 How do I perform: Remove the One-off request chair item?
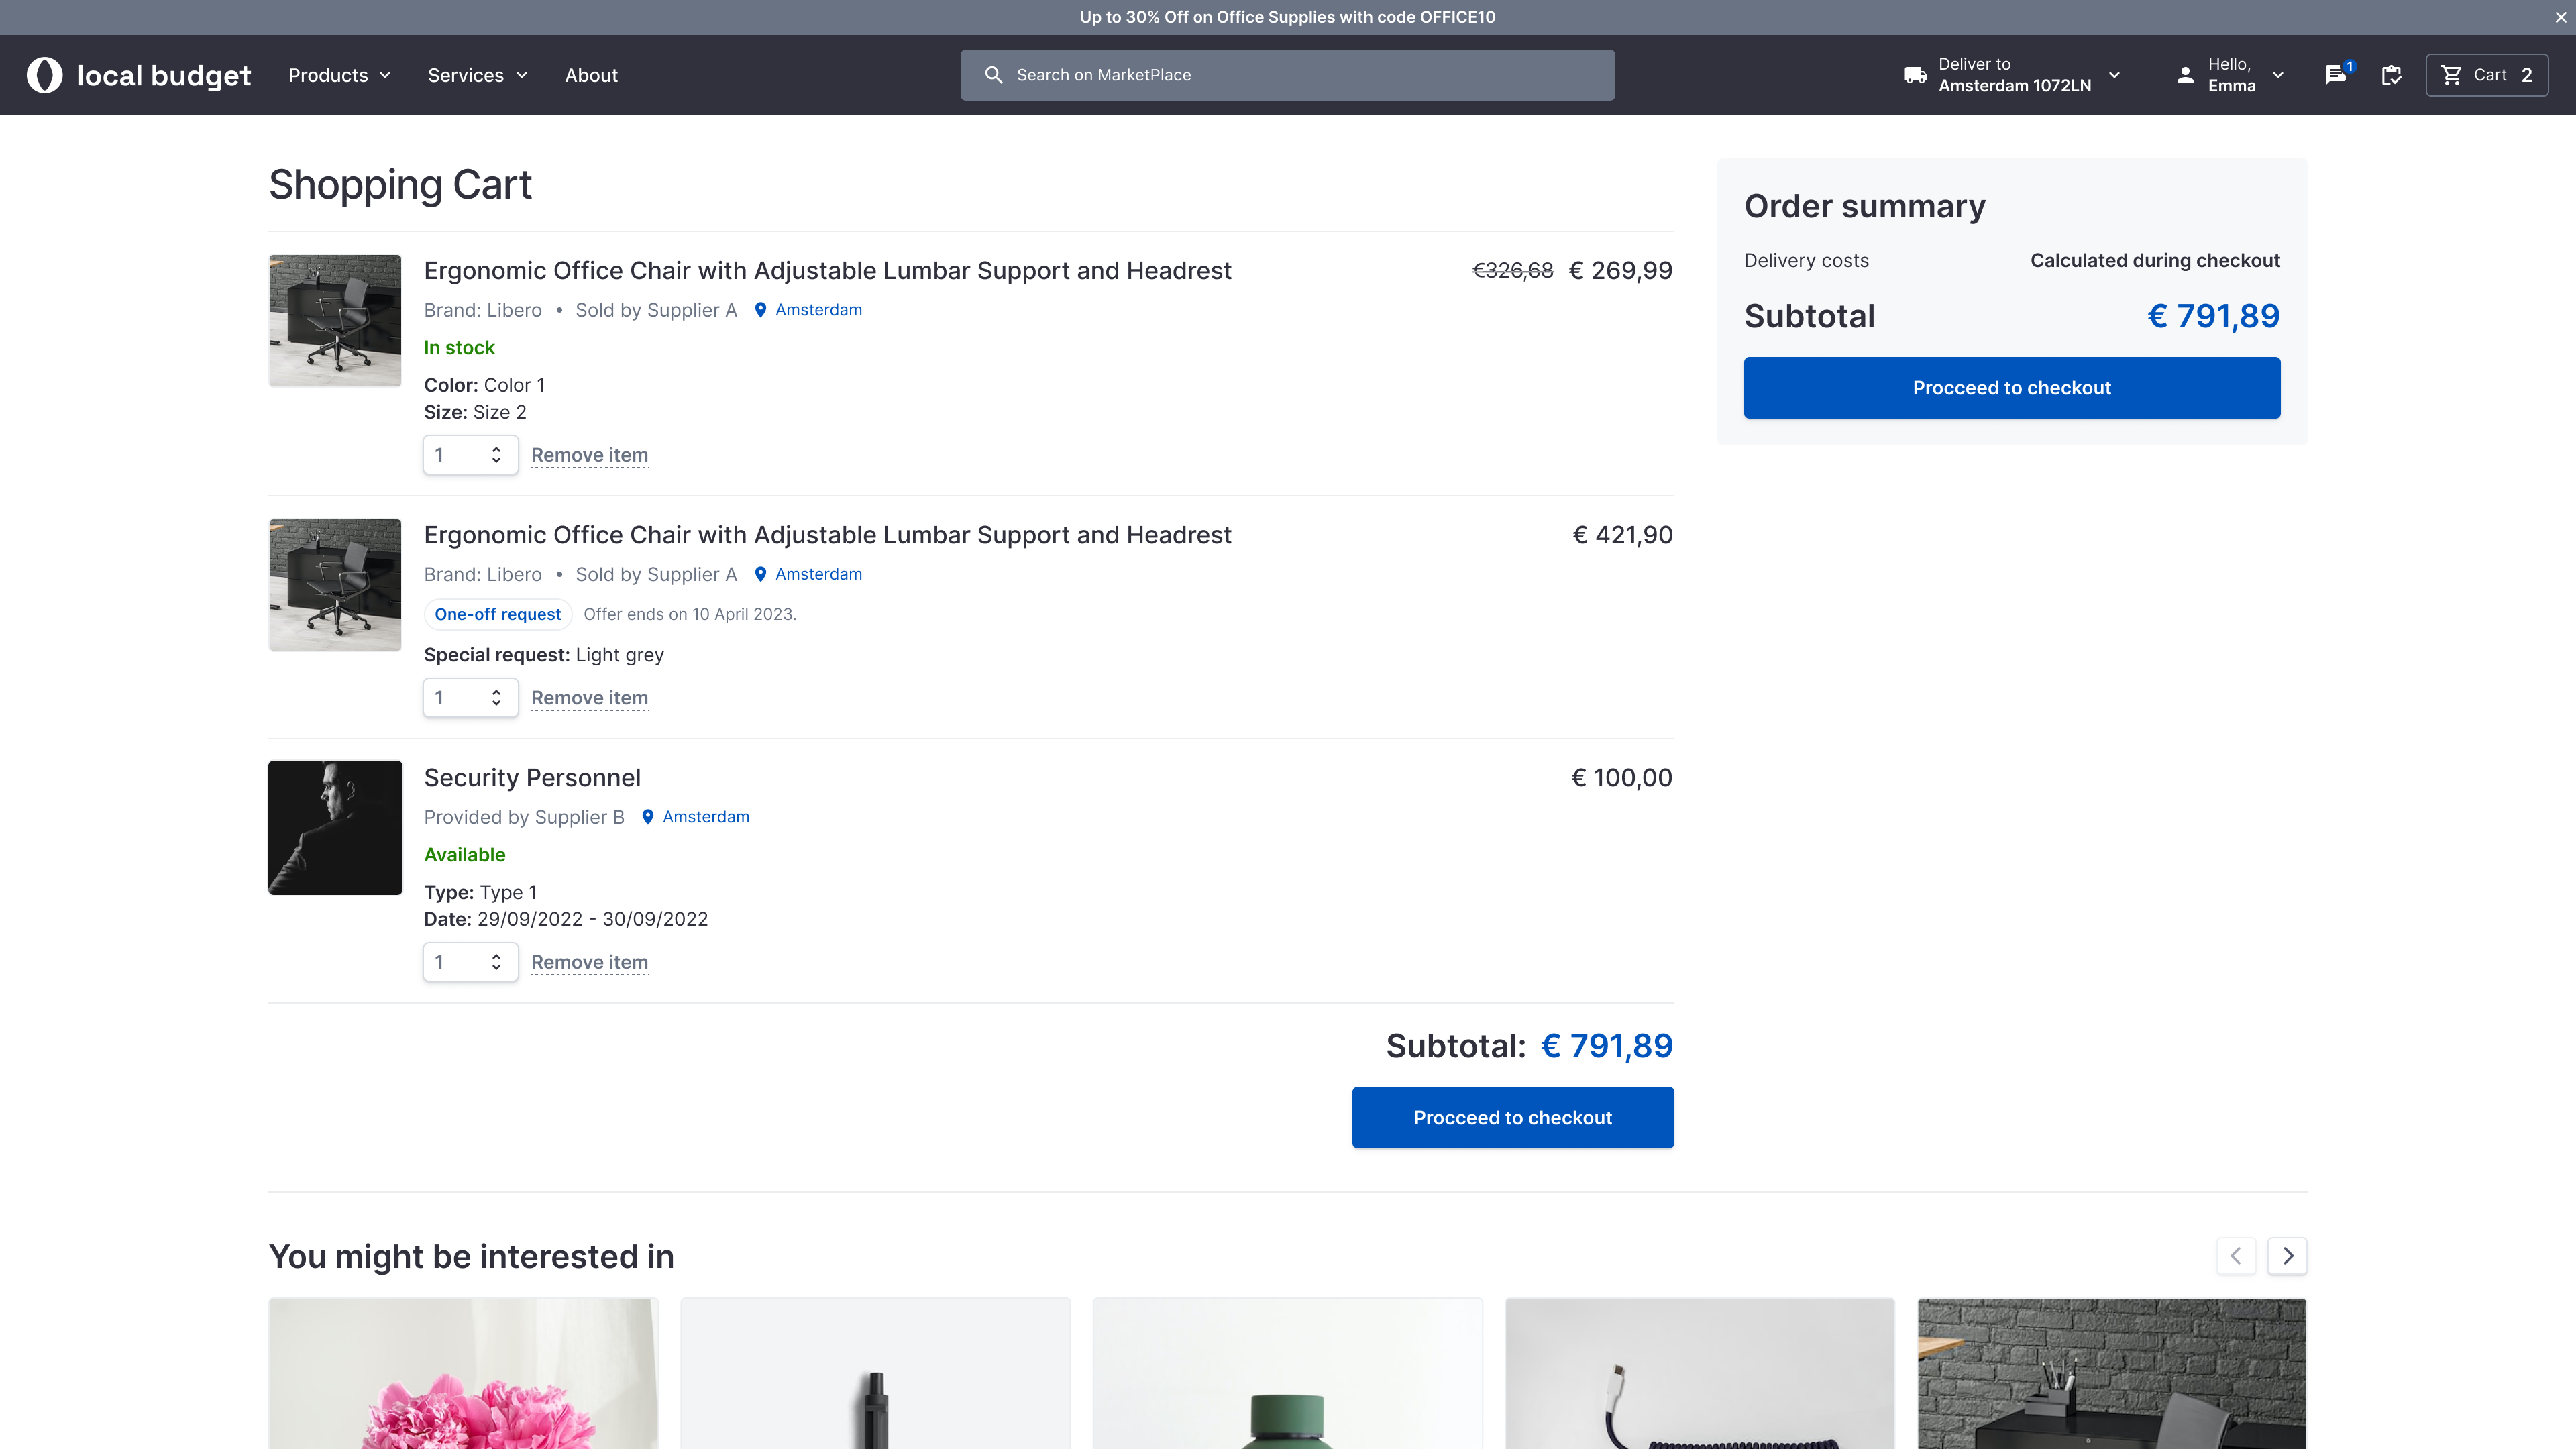coord(589,698)
